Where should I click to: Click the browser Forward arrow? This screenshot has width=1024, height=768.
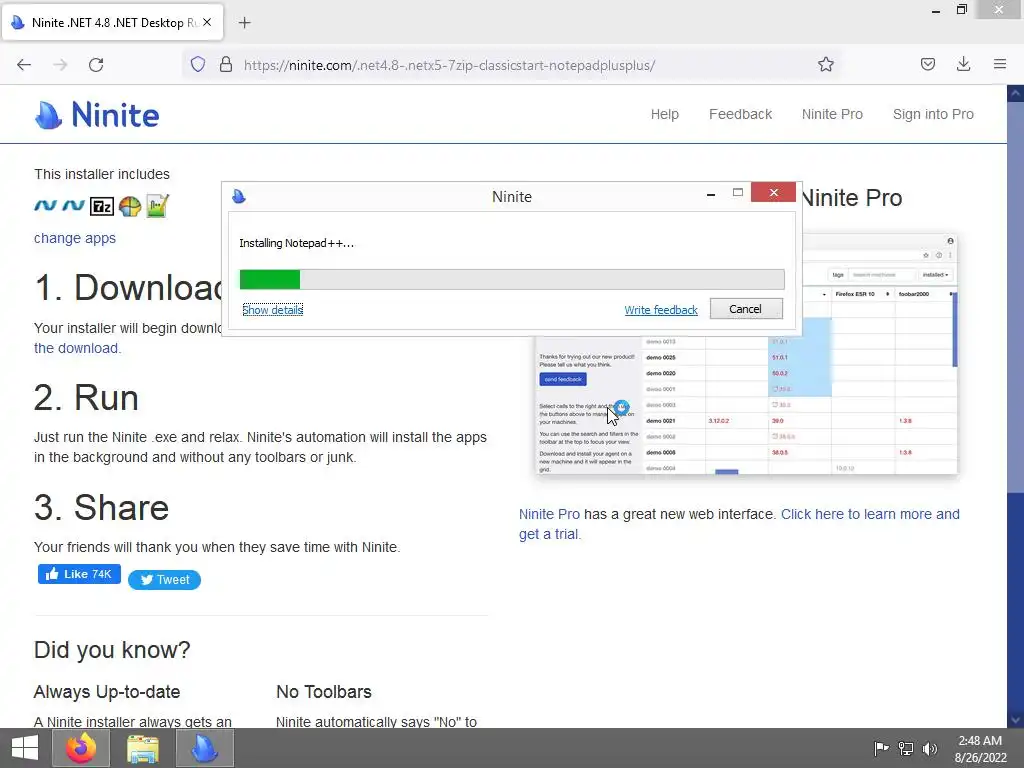coord(60,65)
